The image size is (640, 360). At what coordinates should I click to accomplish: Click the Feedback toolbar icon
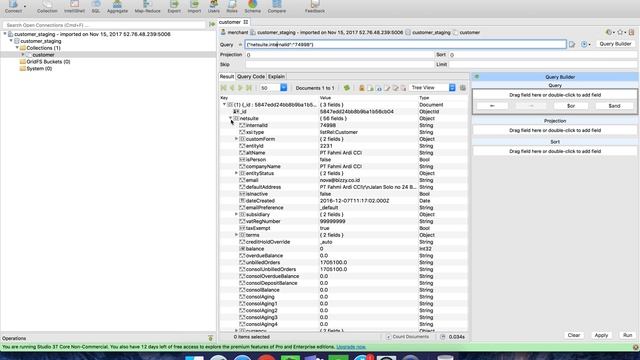315,6
